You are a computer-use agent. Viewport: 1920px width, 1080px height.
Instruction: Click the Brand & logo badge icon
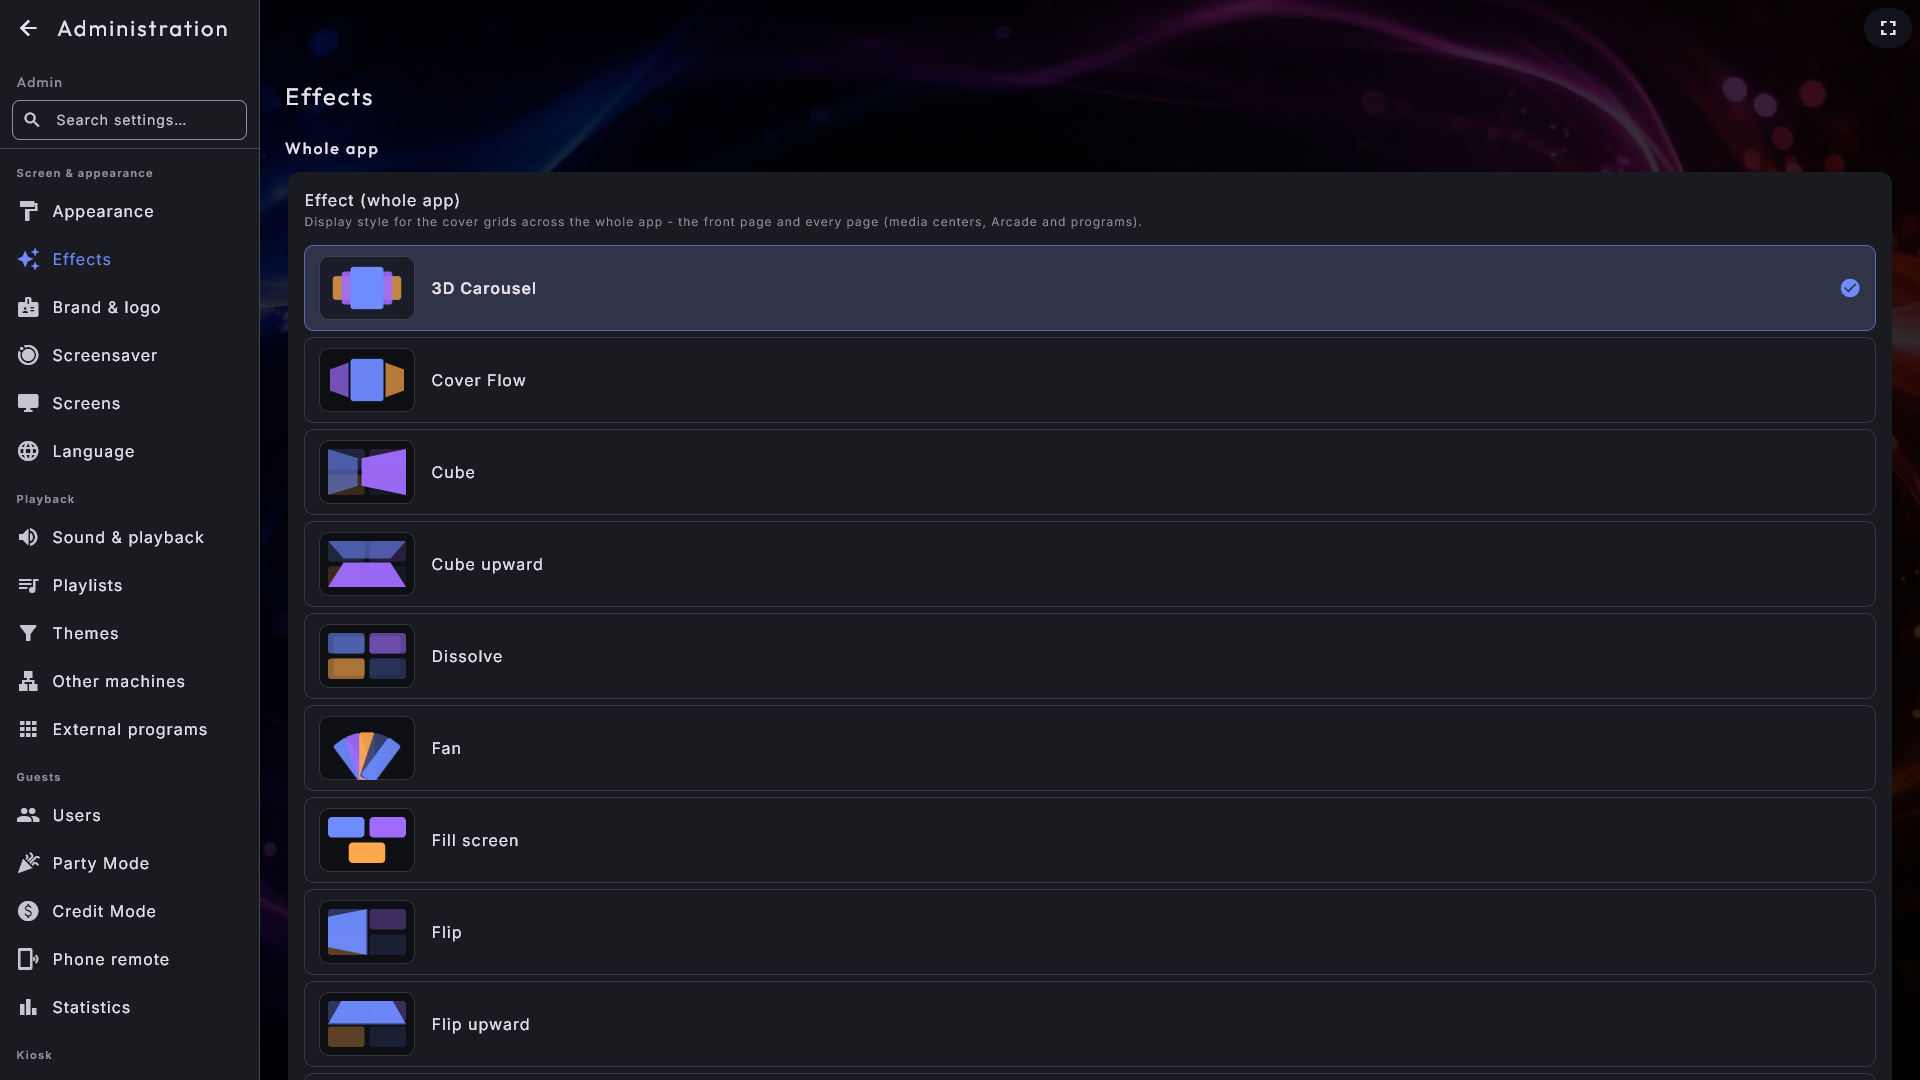click(x=28, y=307)
